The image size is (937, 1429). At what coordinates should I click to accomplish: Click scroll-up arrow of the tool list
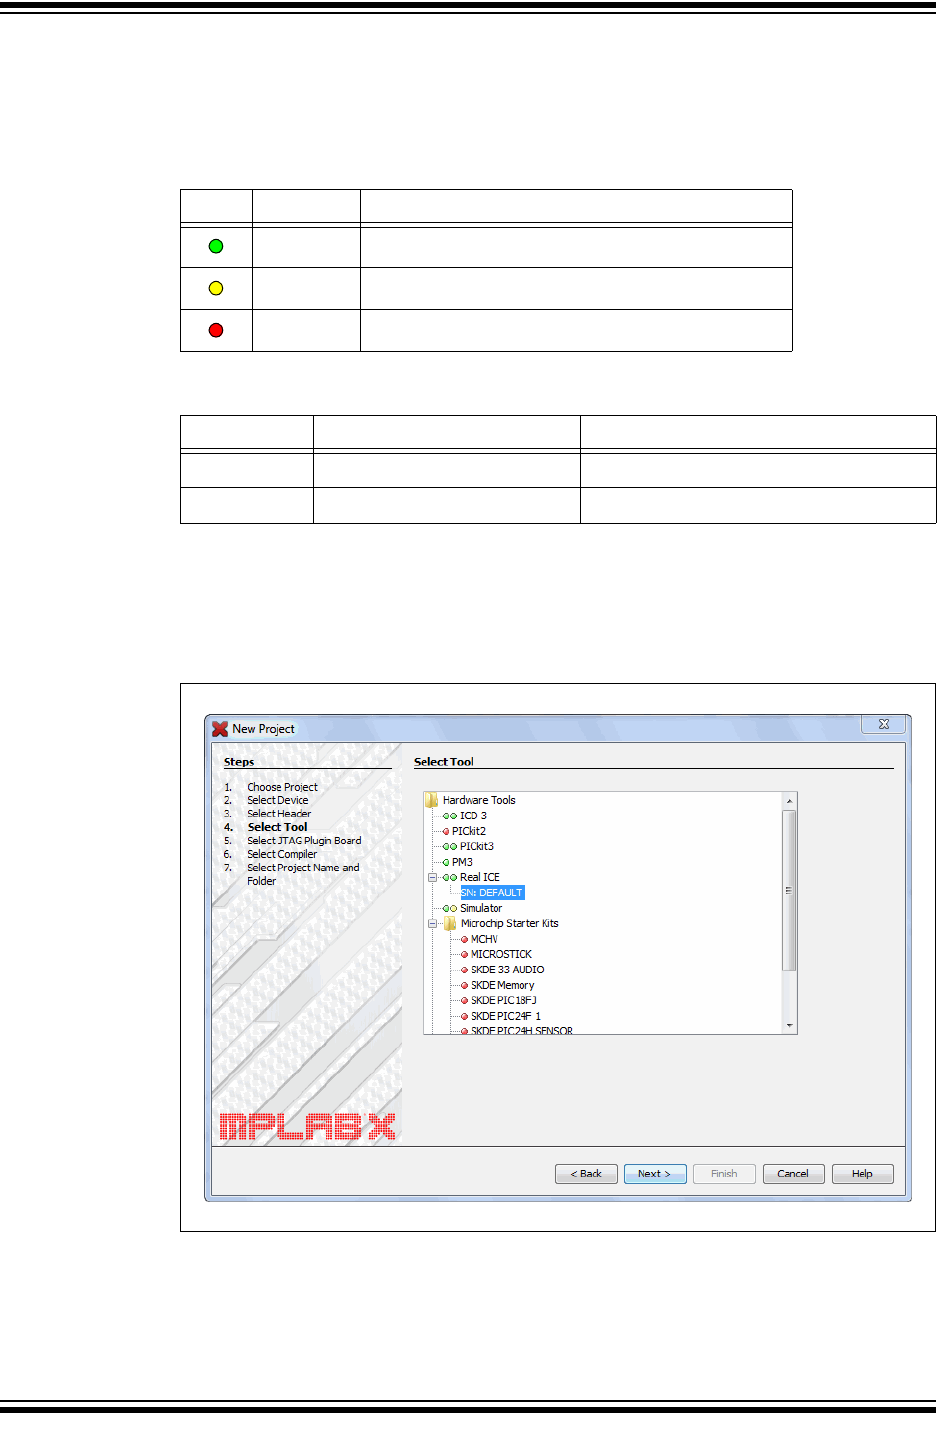[x=790, y=801]
